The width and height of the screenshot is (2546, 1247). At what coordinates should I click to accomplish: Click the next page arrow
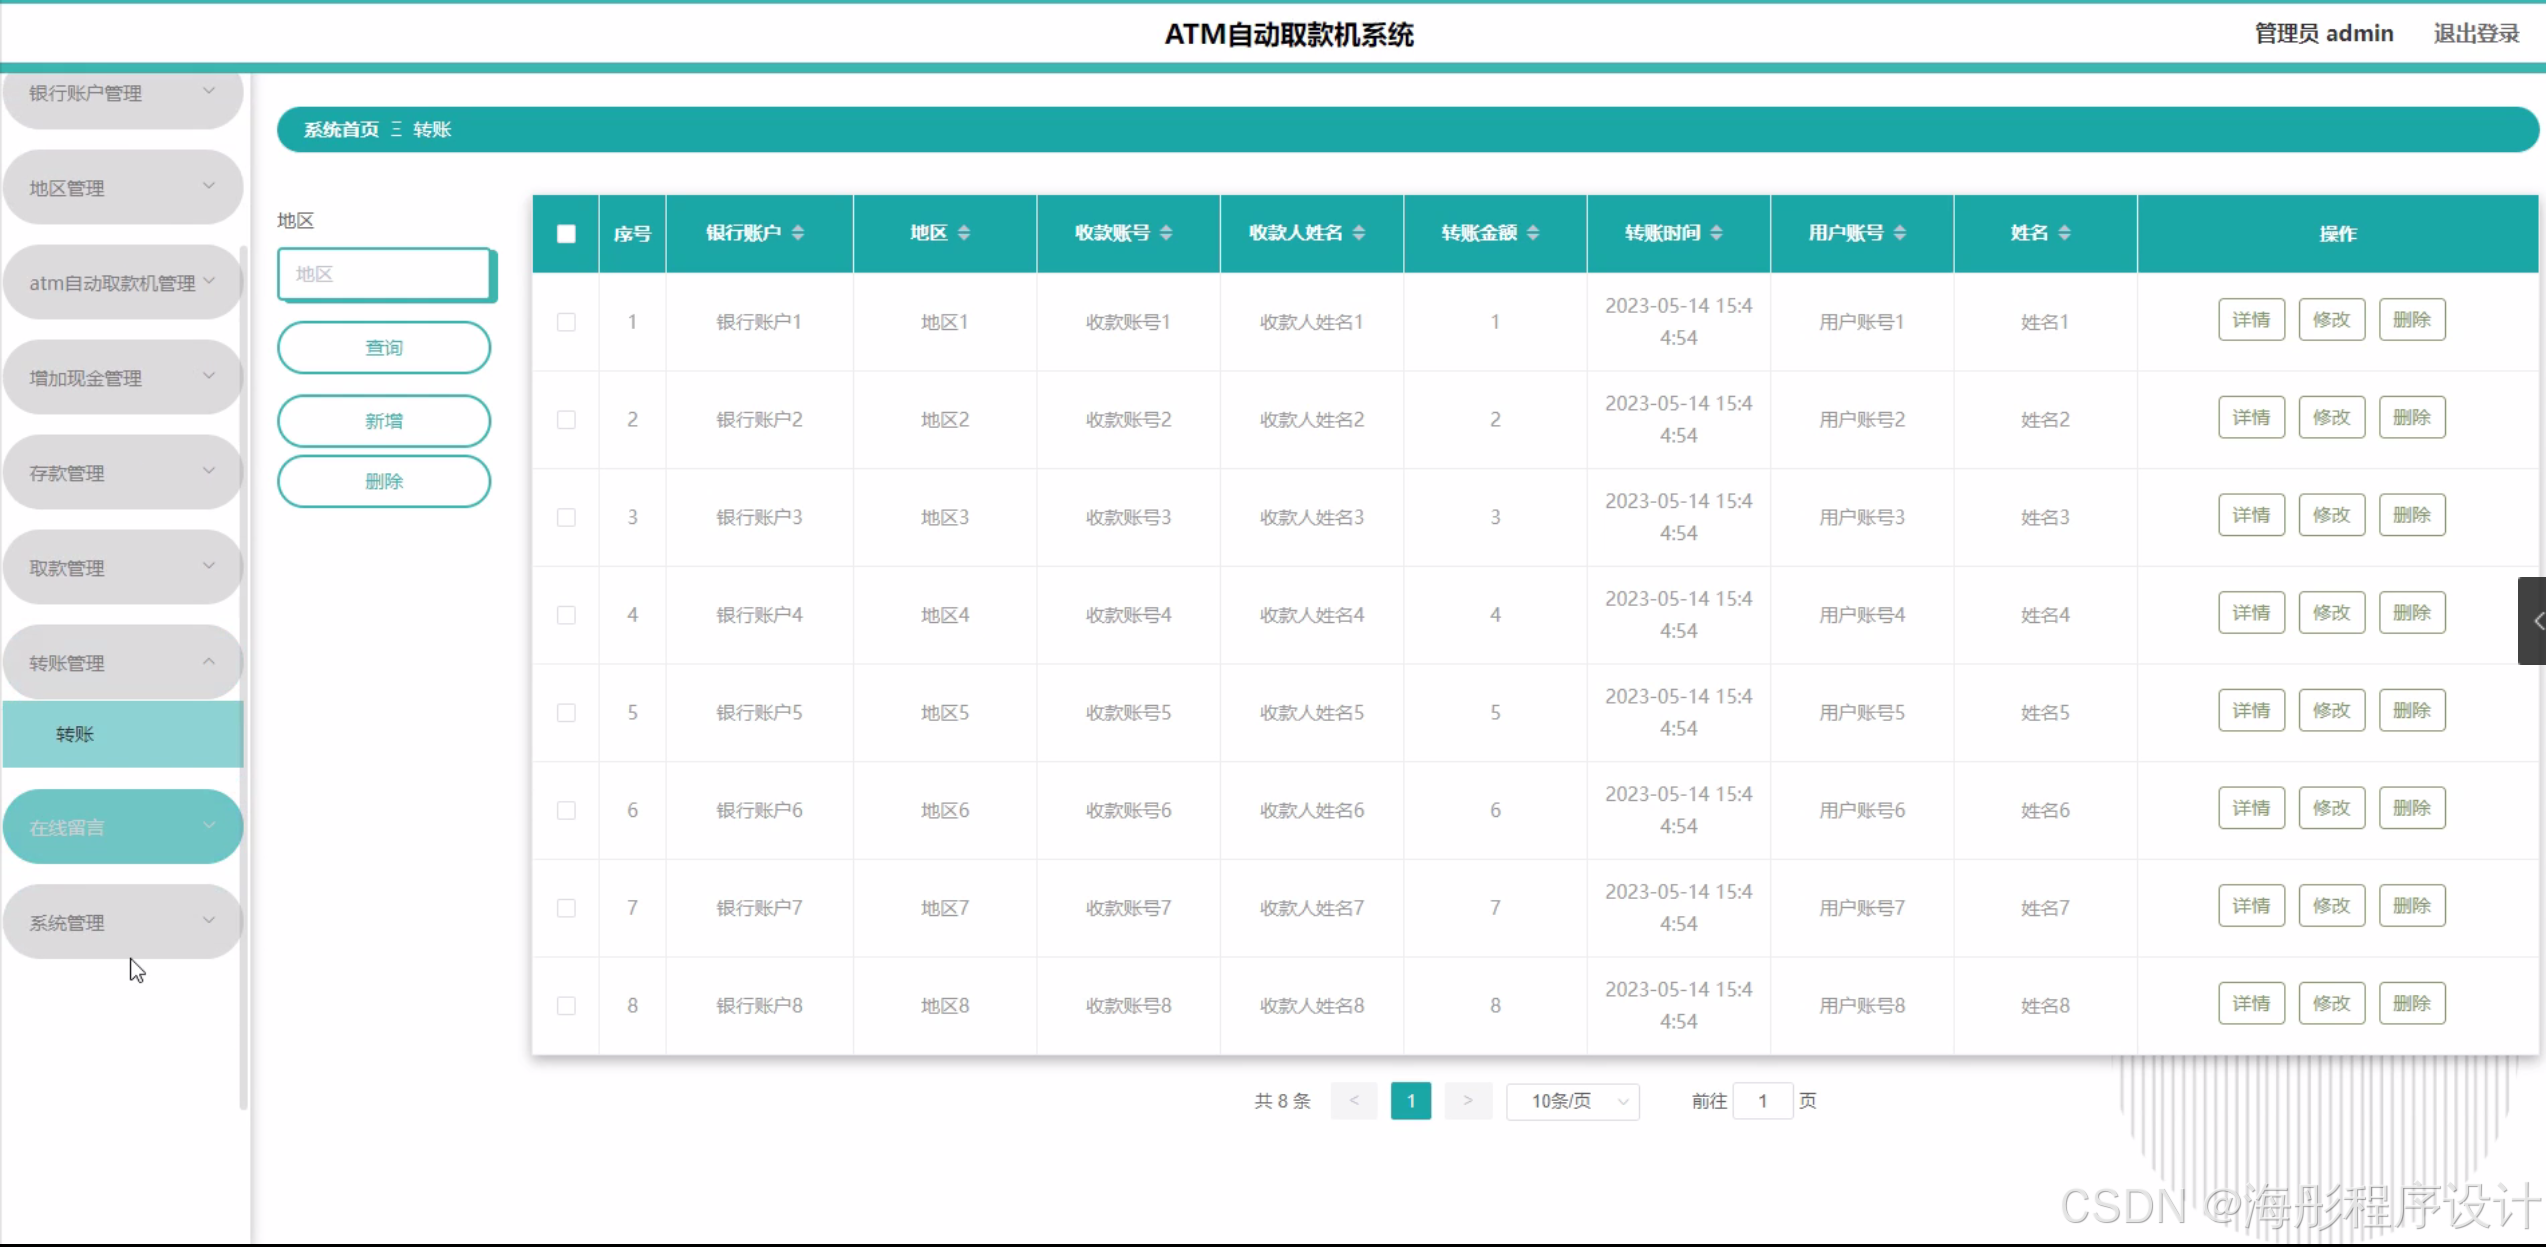(1467, 1101)
